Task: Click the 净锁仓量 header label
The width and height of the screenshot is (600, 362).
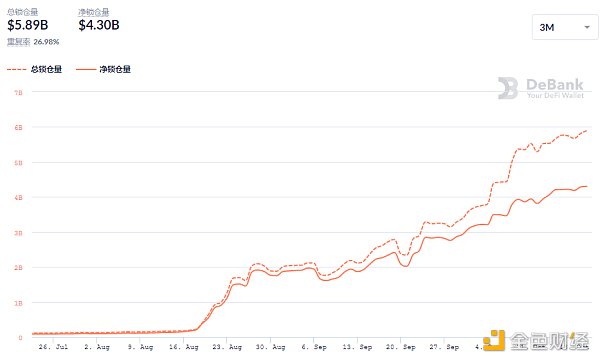Action: pos(93,12)
